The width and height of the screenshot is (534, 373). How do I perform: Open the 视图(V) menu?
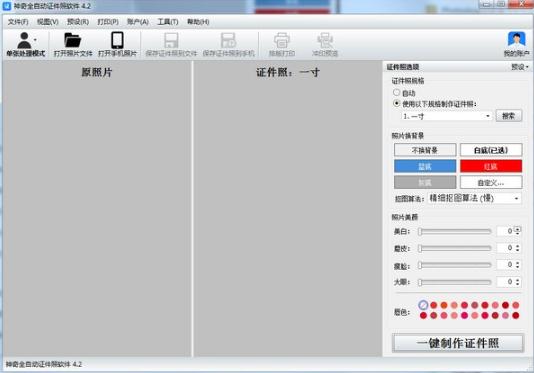pos(48,22)
